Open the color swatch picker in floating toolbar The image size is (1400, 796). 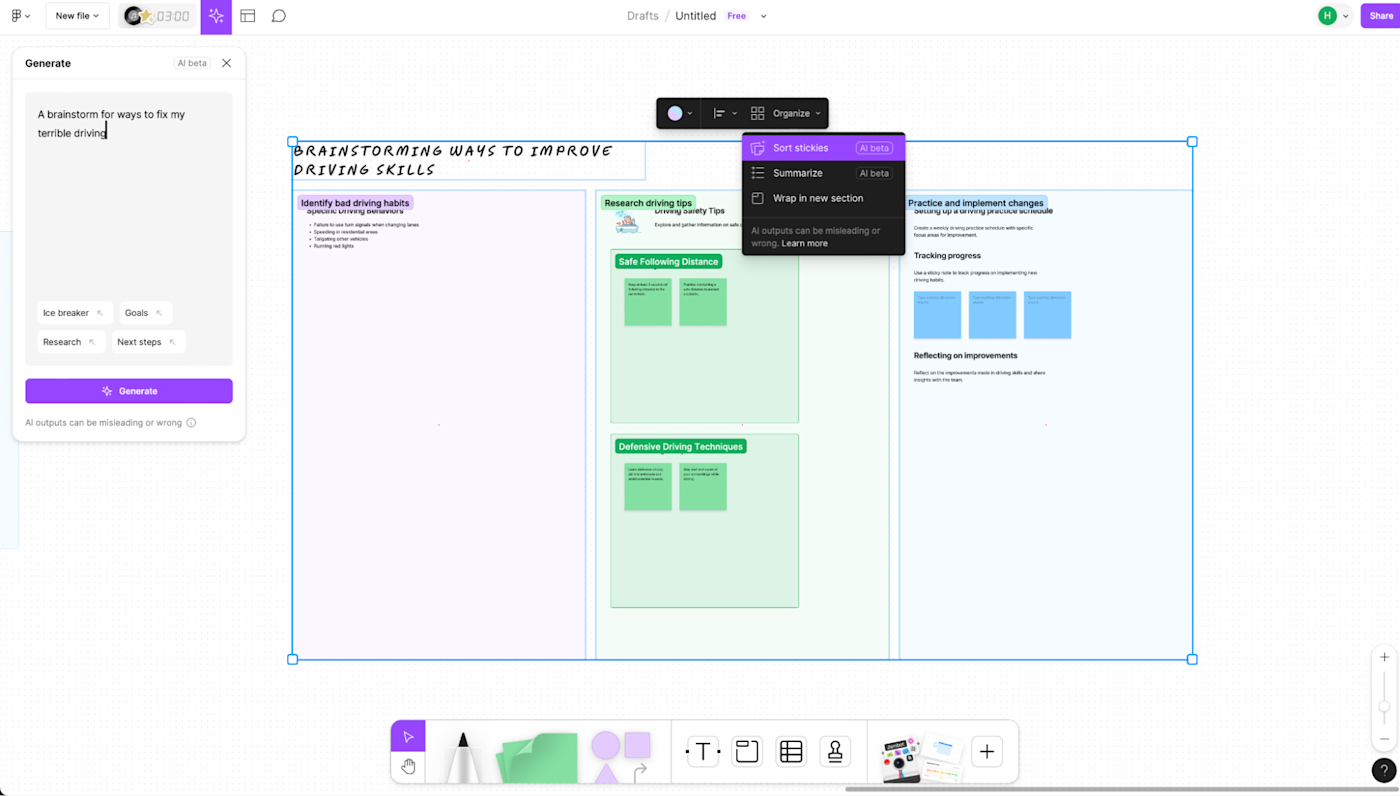pos(680,113)
